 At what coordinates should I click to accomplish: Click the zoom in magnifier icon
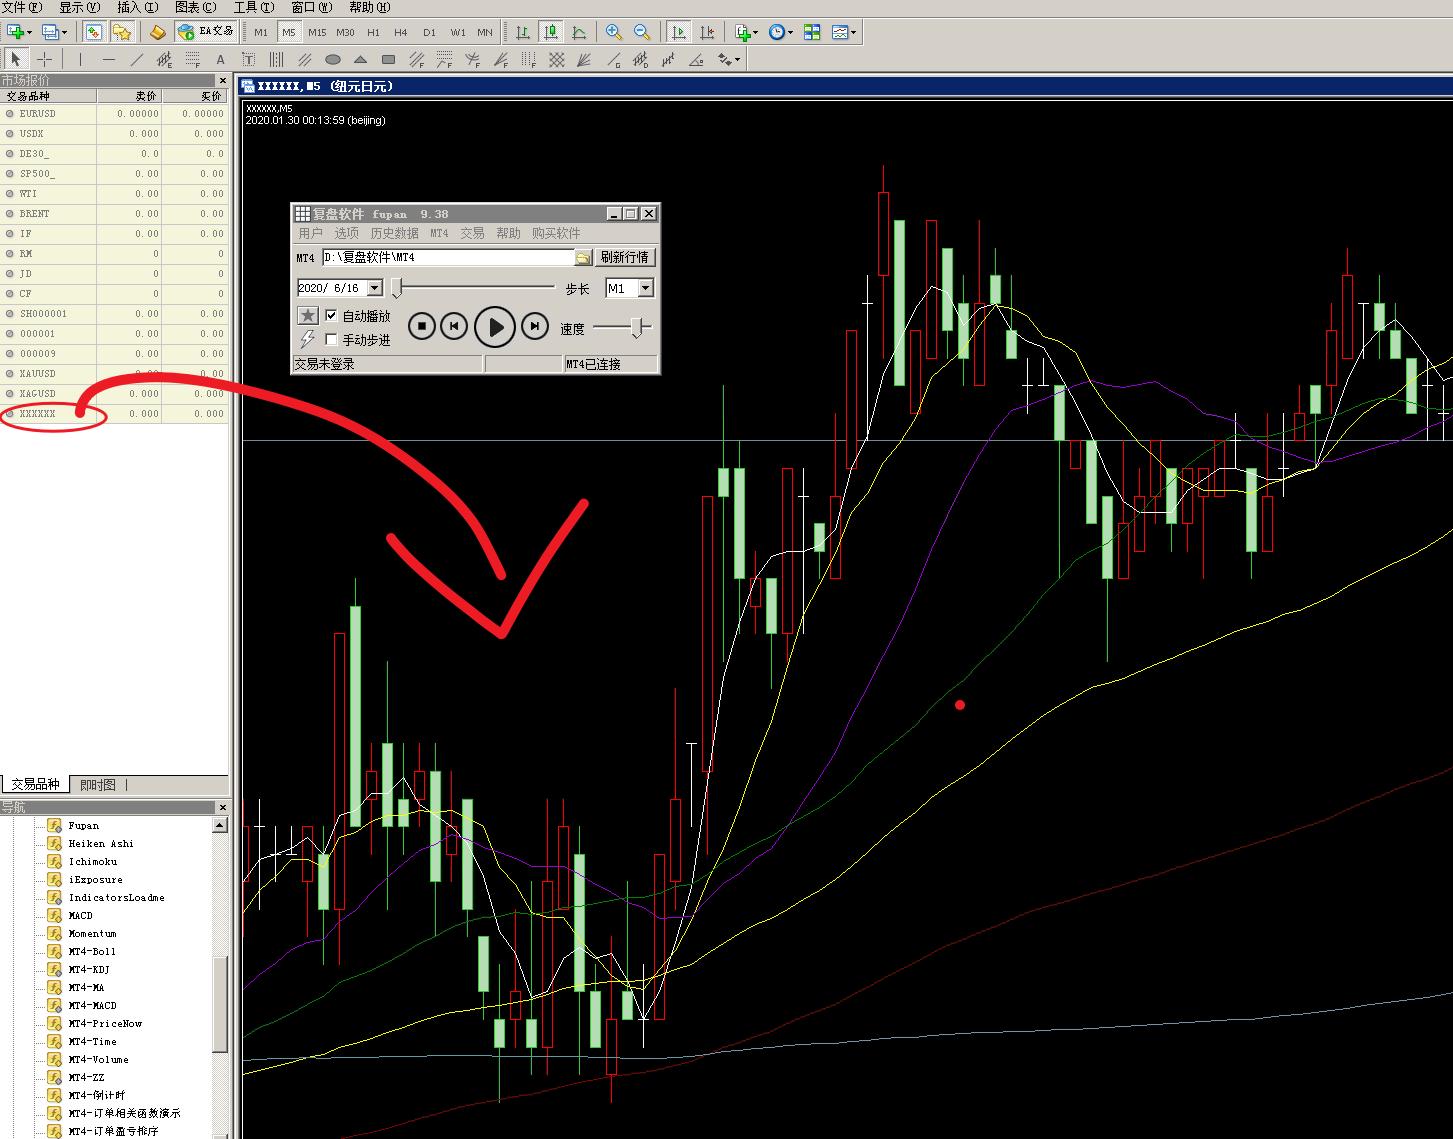click(614, 32)
